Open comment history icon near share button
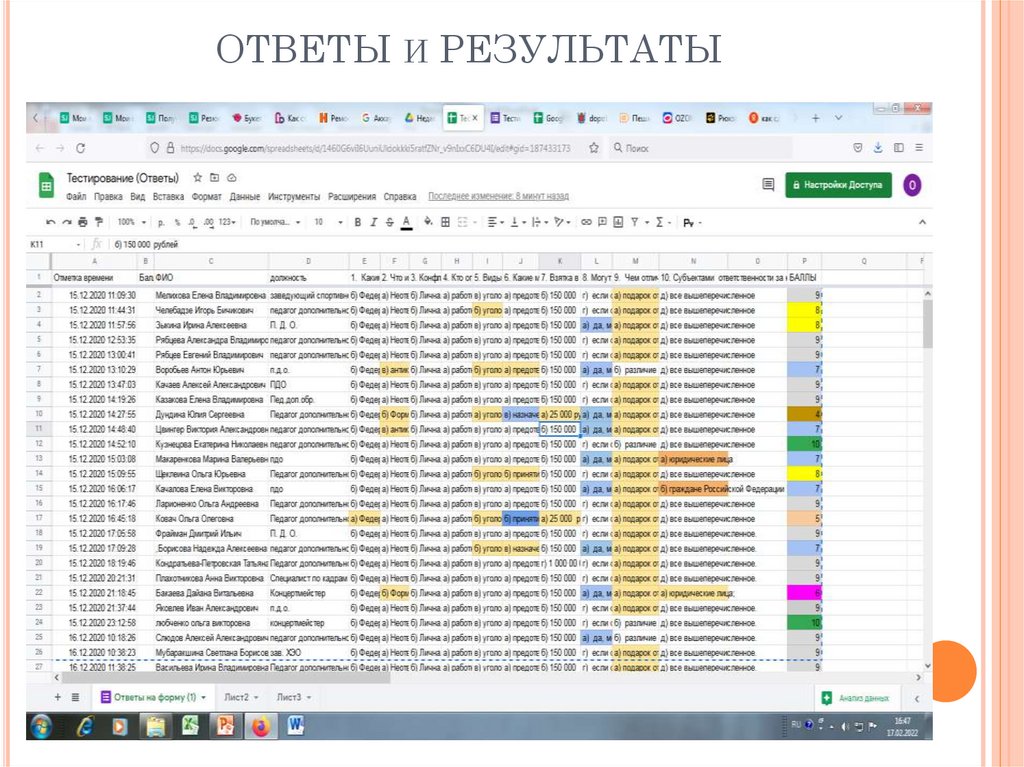This screenshot has width=1024, height=767. 769,185
